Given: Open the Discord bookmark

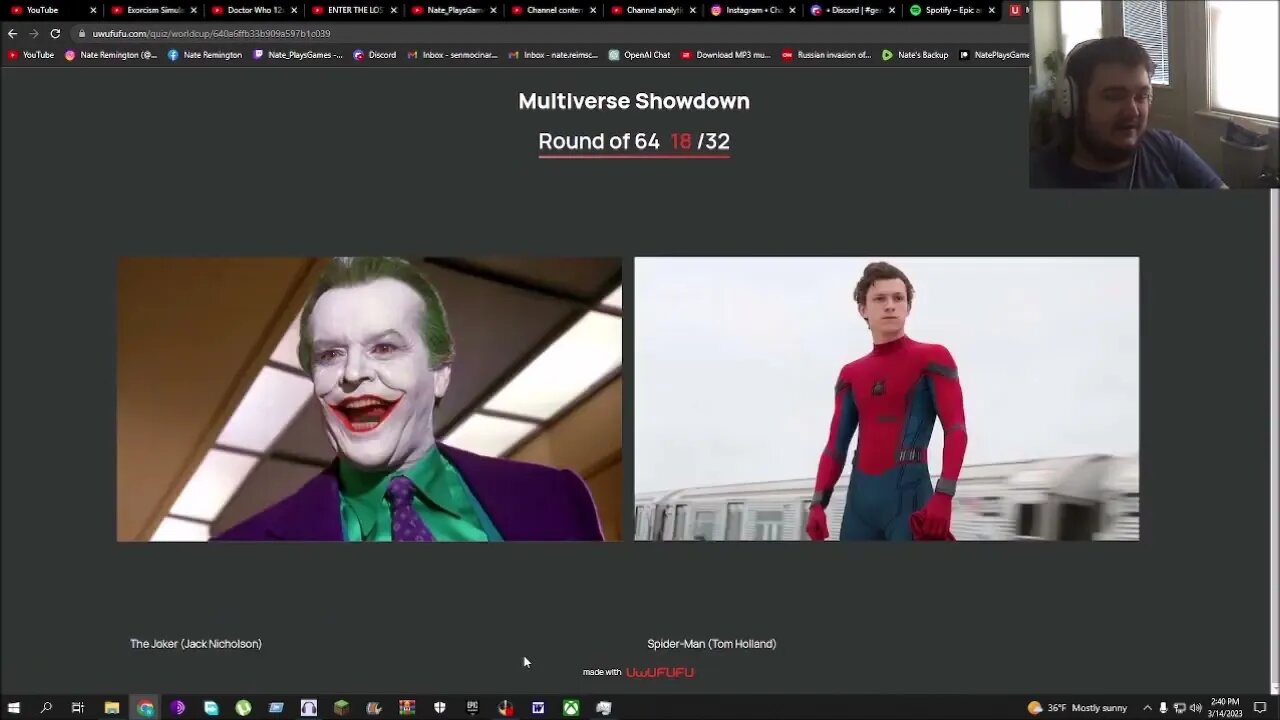Looking at the screenshot, I should [375, 55].
